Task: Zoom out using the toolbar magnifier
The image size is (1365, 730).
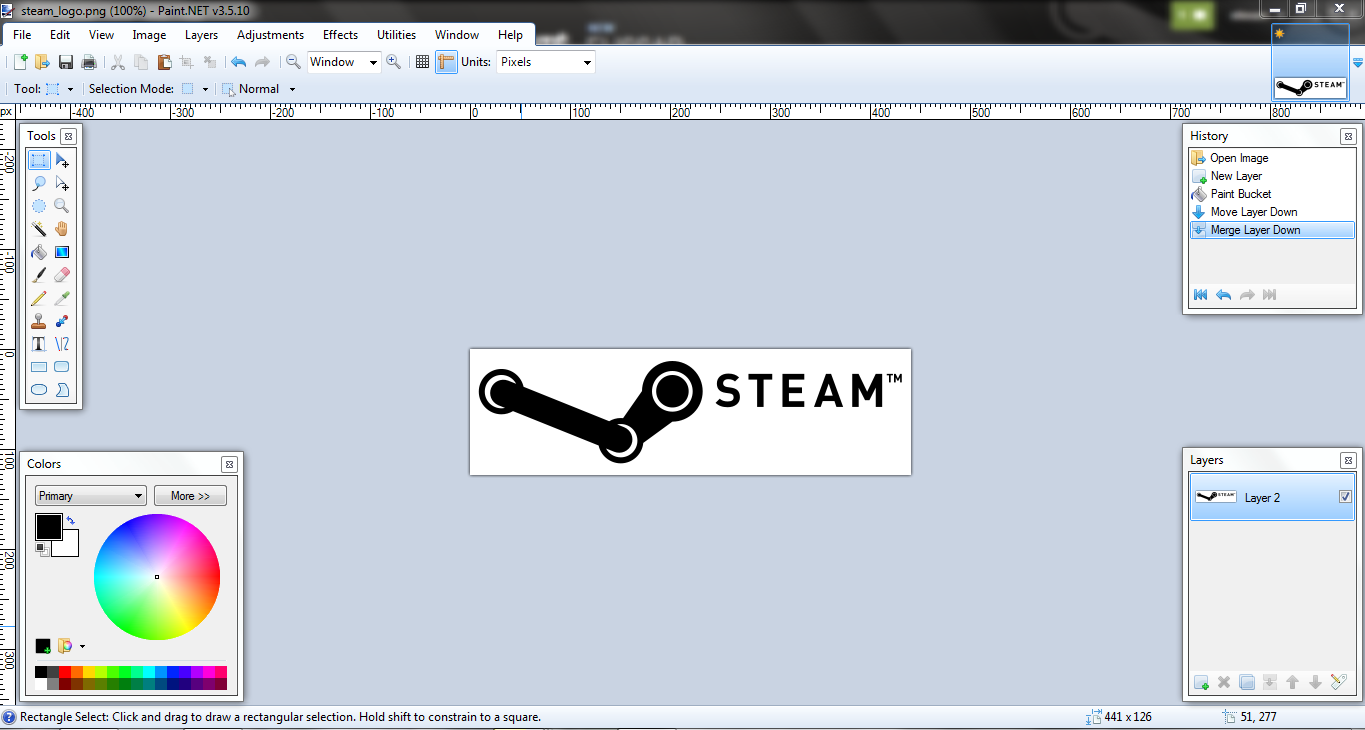Action: coord(293,62)
